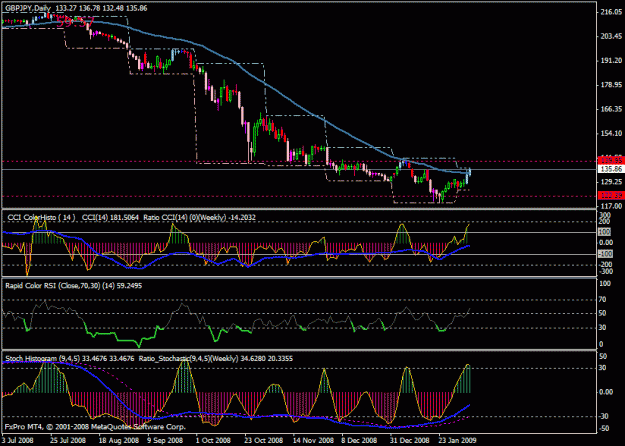Select the 129.25 price axis label
The width and height of the screenshot is (625, 446).
tap(611, 182)
